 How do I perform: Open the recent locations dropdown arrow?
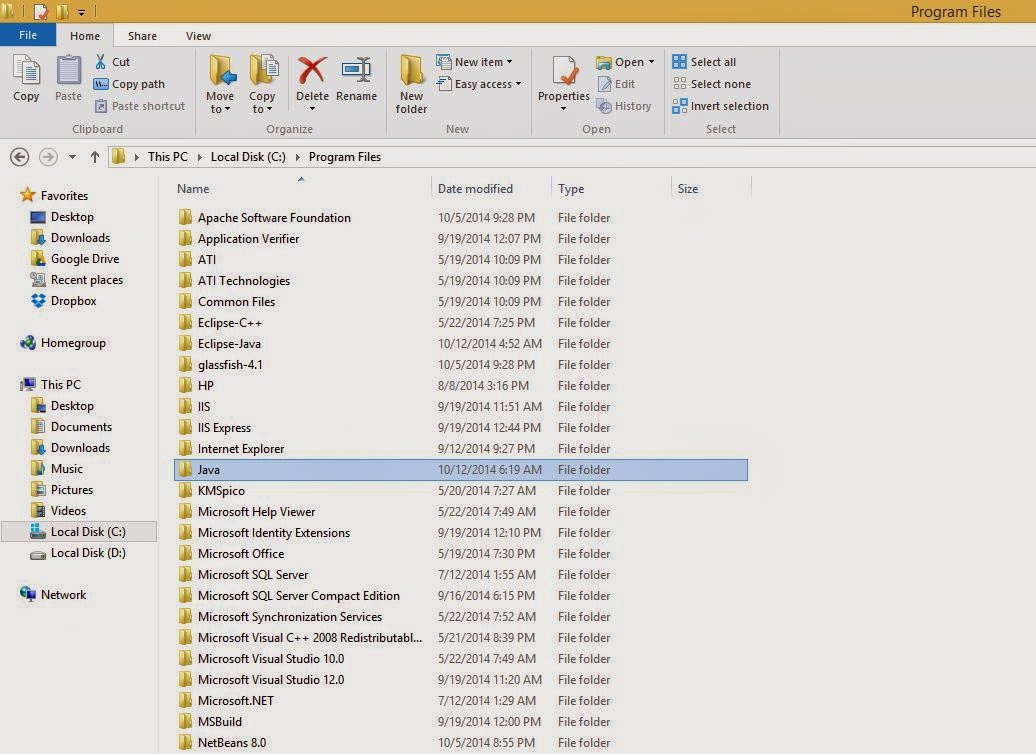(x=72, y=157)
